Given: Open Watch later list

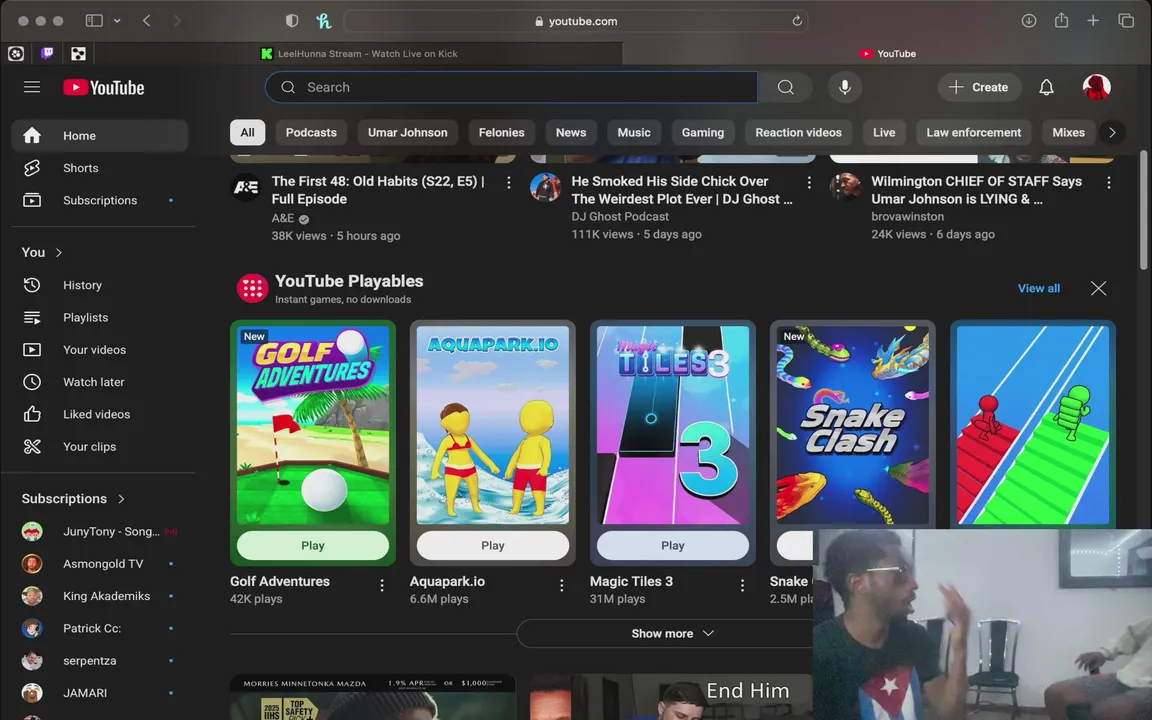Looking at the screenshot, I should [x=100, y=382].
